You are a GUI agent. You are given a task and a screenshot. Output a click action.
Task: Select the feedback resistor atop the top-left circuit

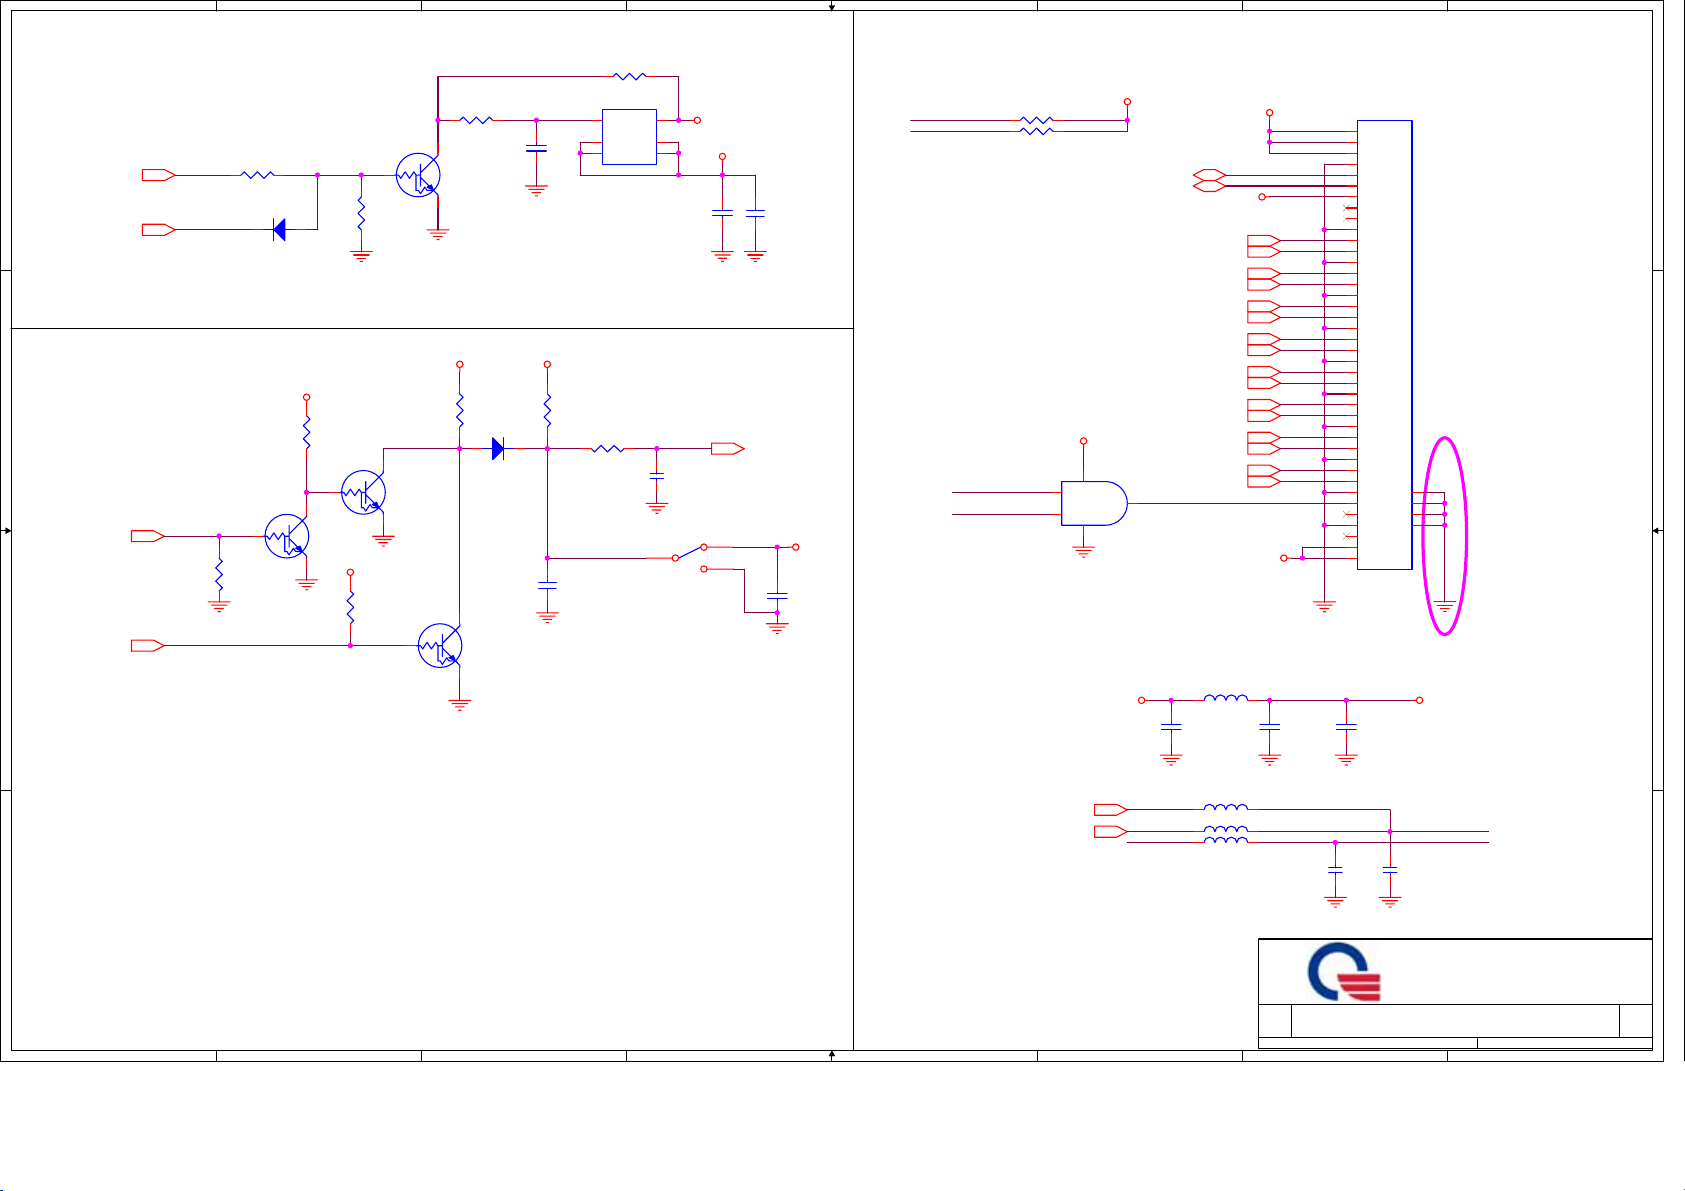629,76
